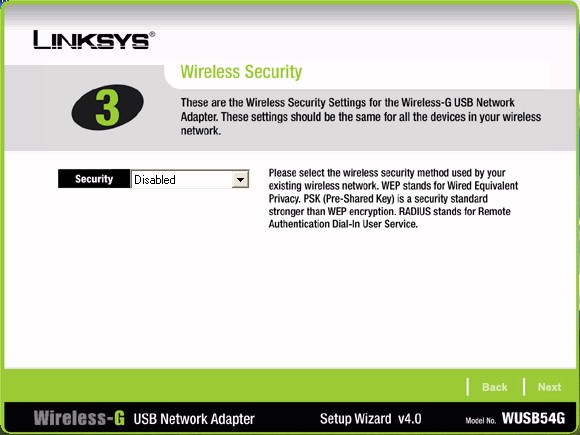Image resolution: width=580 pixels, height=435 pixels.
Task: Click USB Network Adapter footer text
Action: point(194,419)
